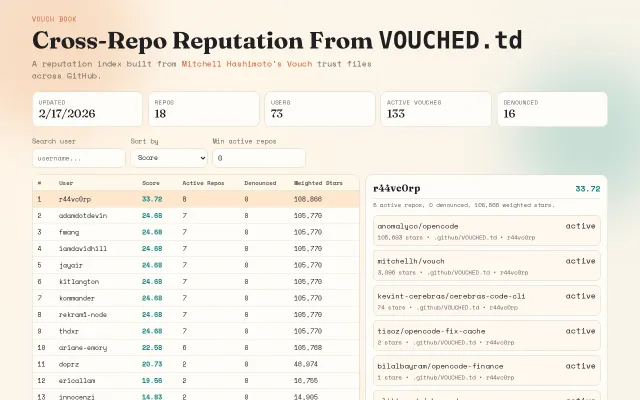Open the tisoz/opencode-fix-cache repo card
Image resolution: width=640 pixels, height=400 pixels.
[x=487, y=336]
